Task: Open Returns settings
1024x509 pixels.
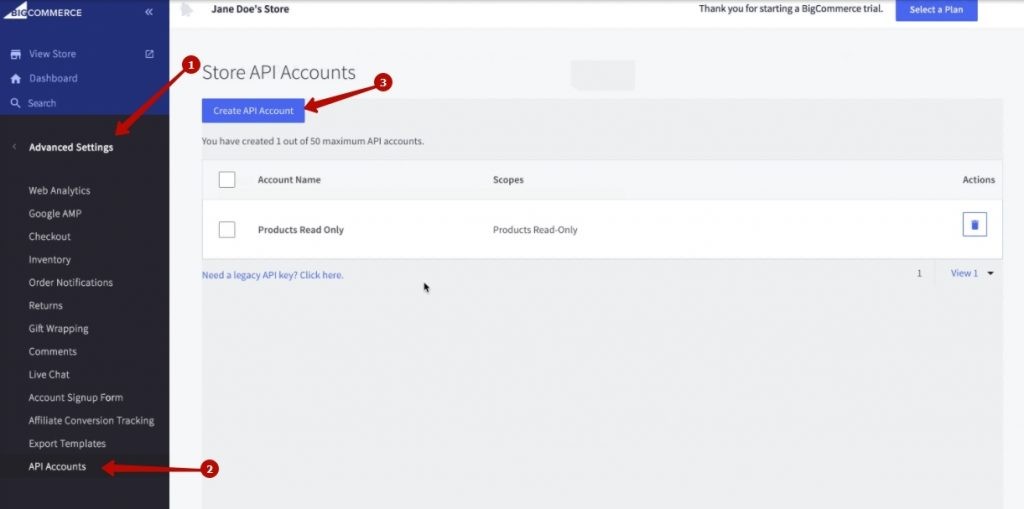Action: pos(46,305)
